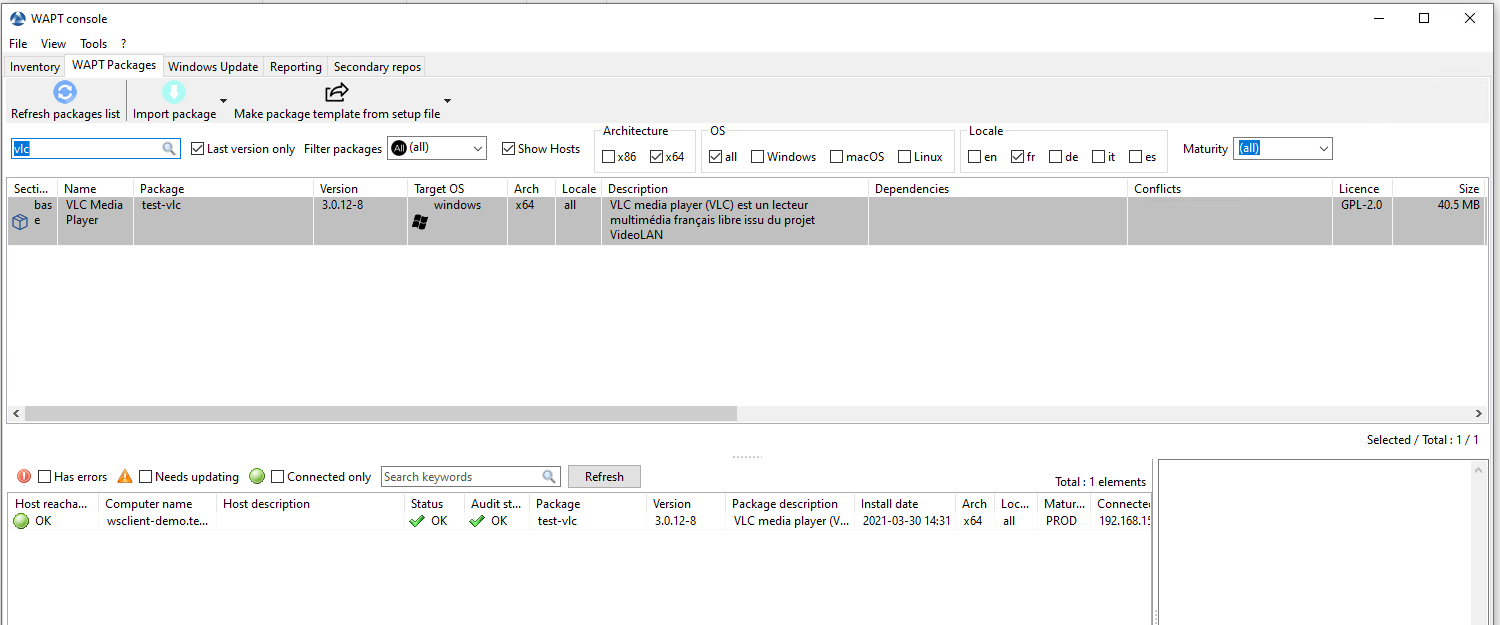This screenshot has width=1500, height=625.
Task: Click the GPL-2.0 licence cell
Action: pyautogui.click(x=1362, y=221)
